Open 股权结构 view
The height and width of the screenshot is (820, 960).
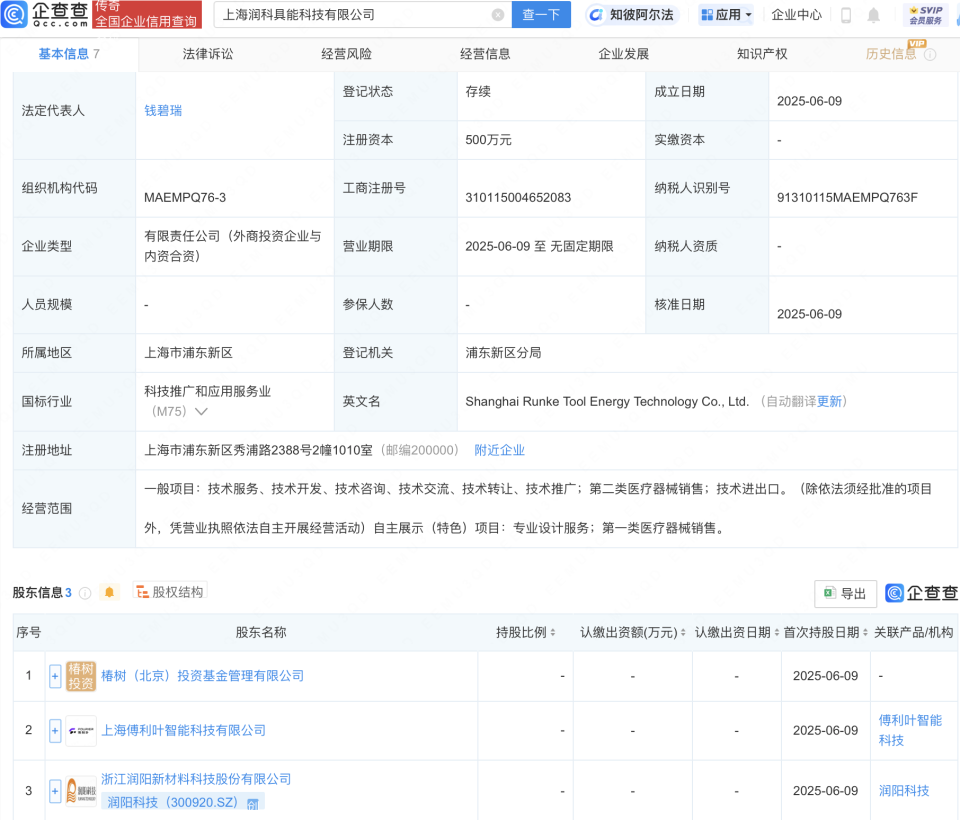click(170, 592)
